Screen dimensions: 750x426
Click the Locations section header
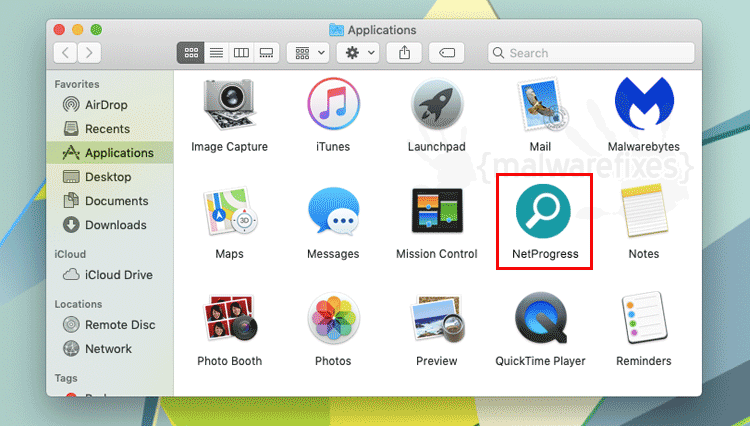tap(78, 304)
